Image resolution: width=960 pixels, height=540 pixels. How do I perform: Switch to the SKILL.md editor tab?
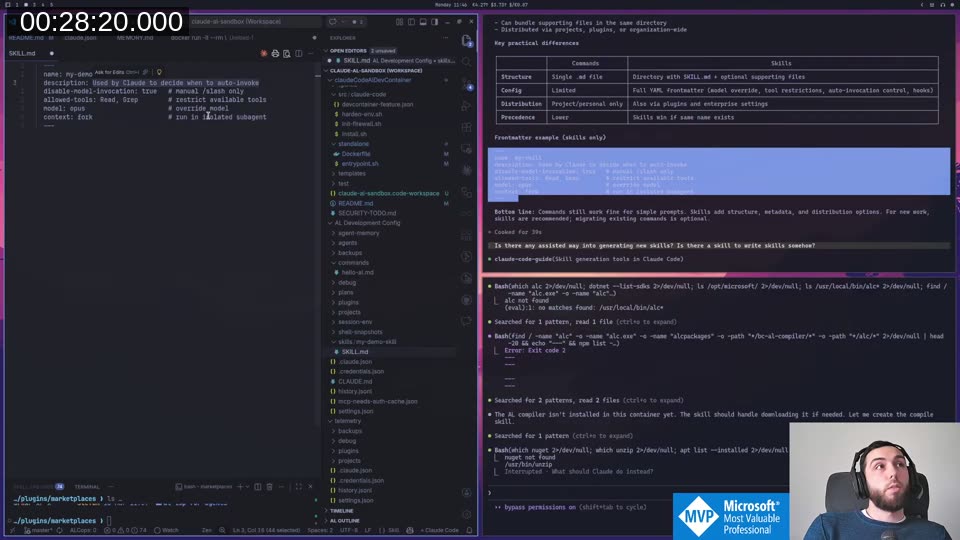coord(31,53)
